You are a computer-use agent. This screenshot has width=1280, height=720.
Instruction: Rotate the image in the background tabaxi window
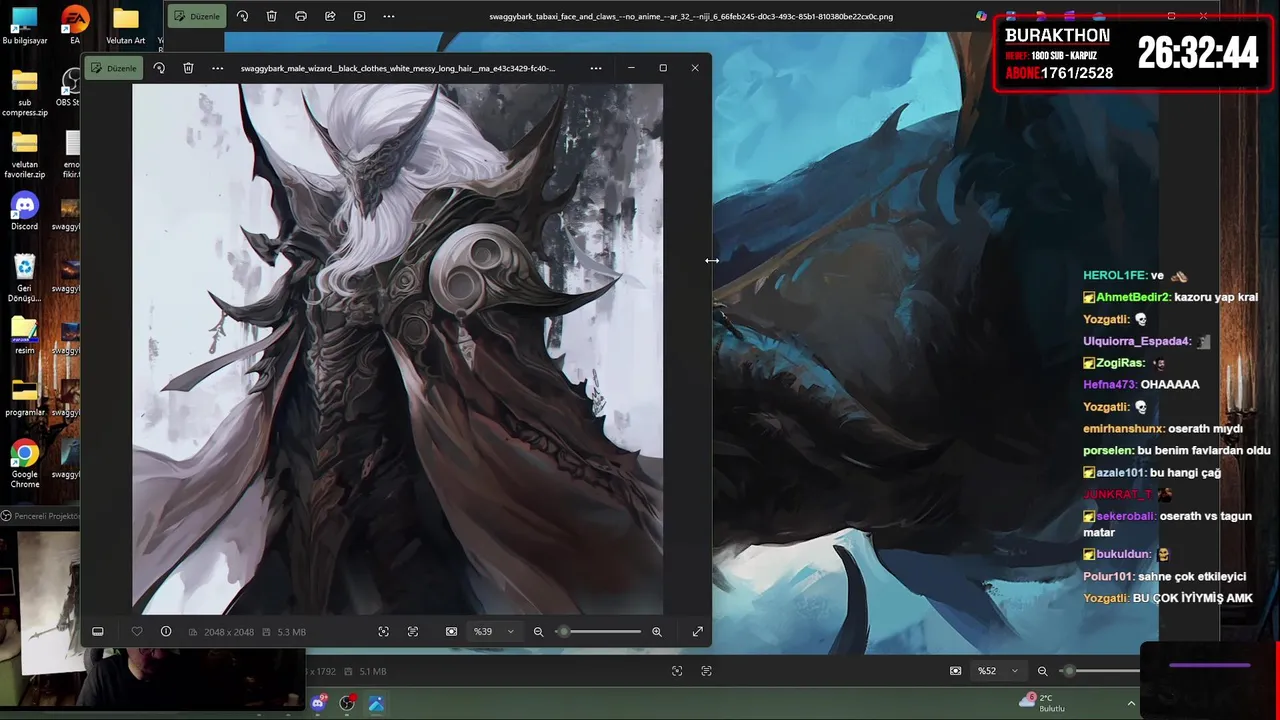tap(242, 16)
